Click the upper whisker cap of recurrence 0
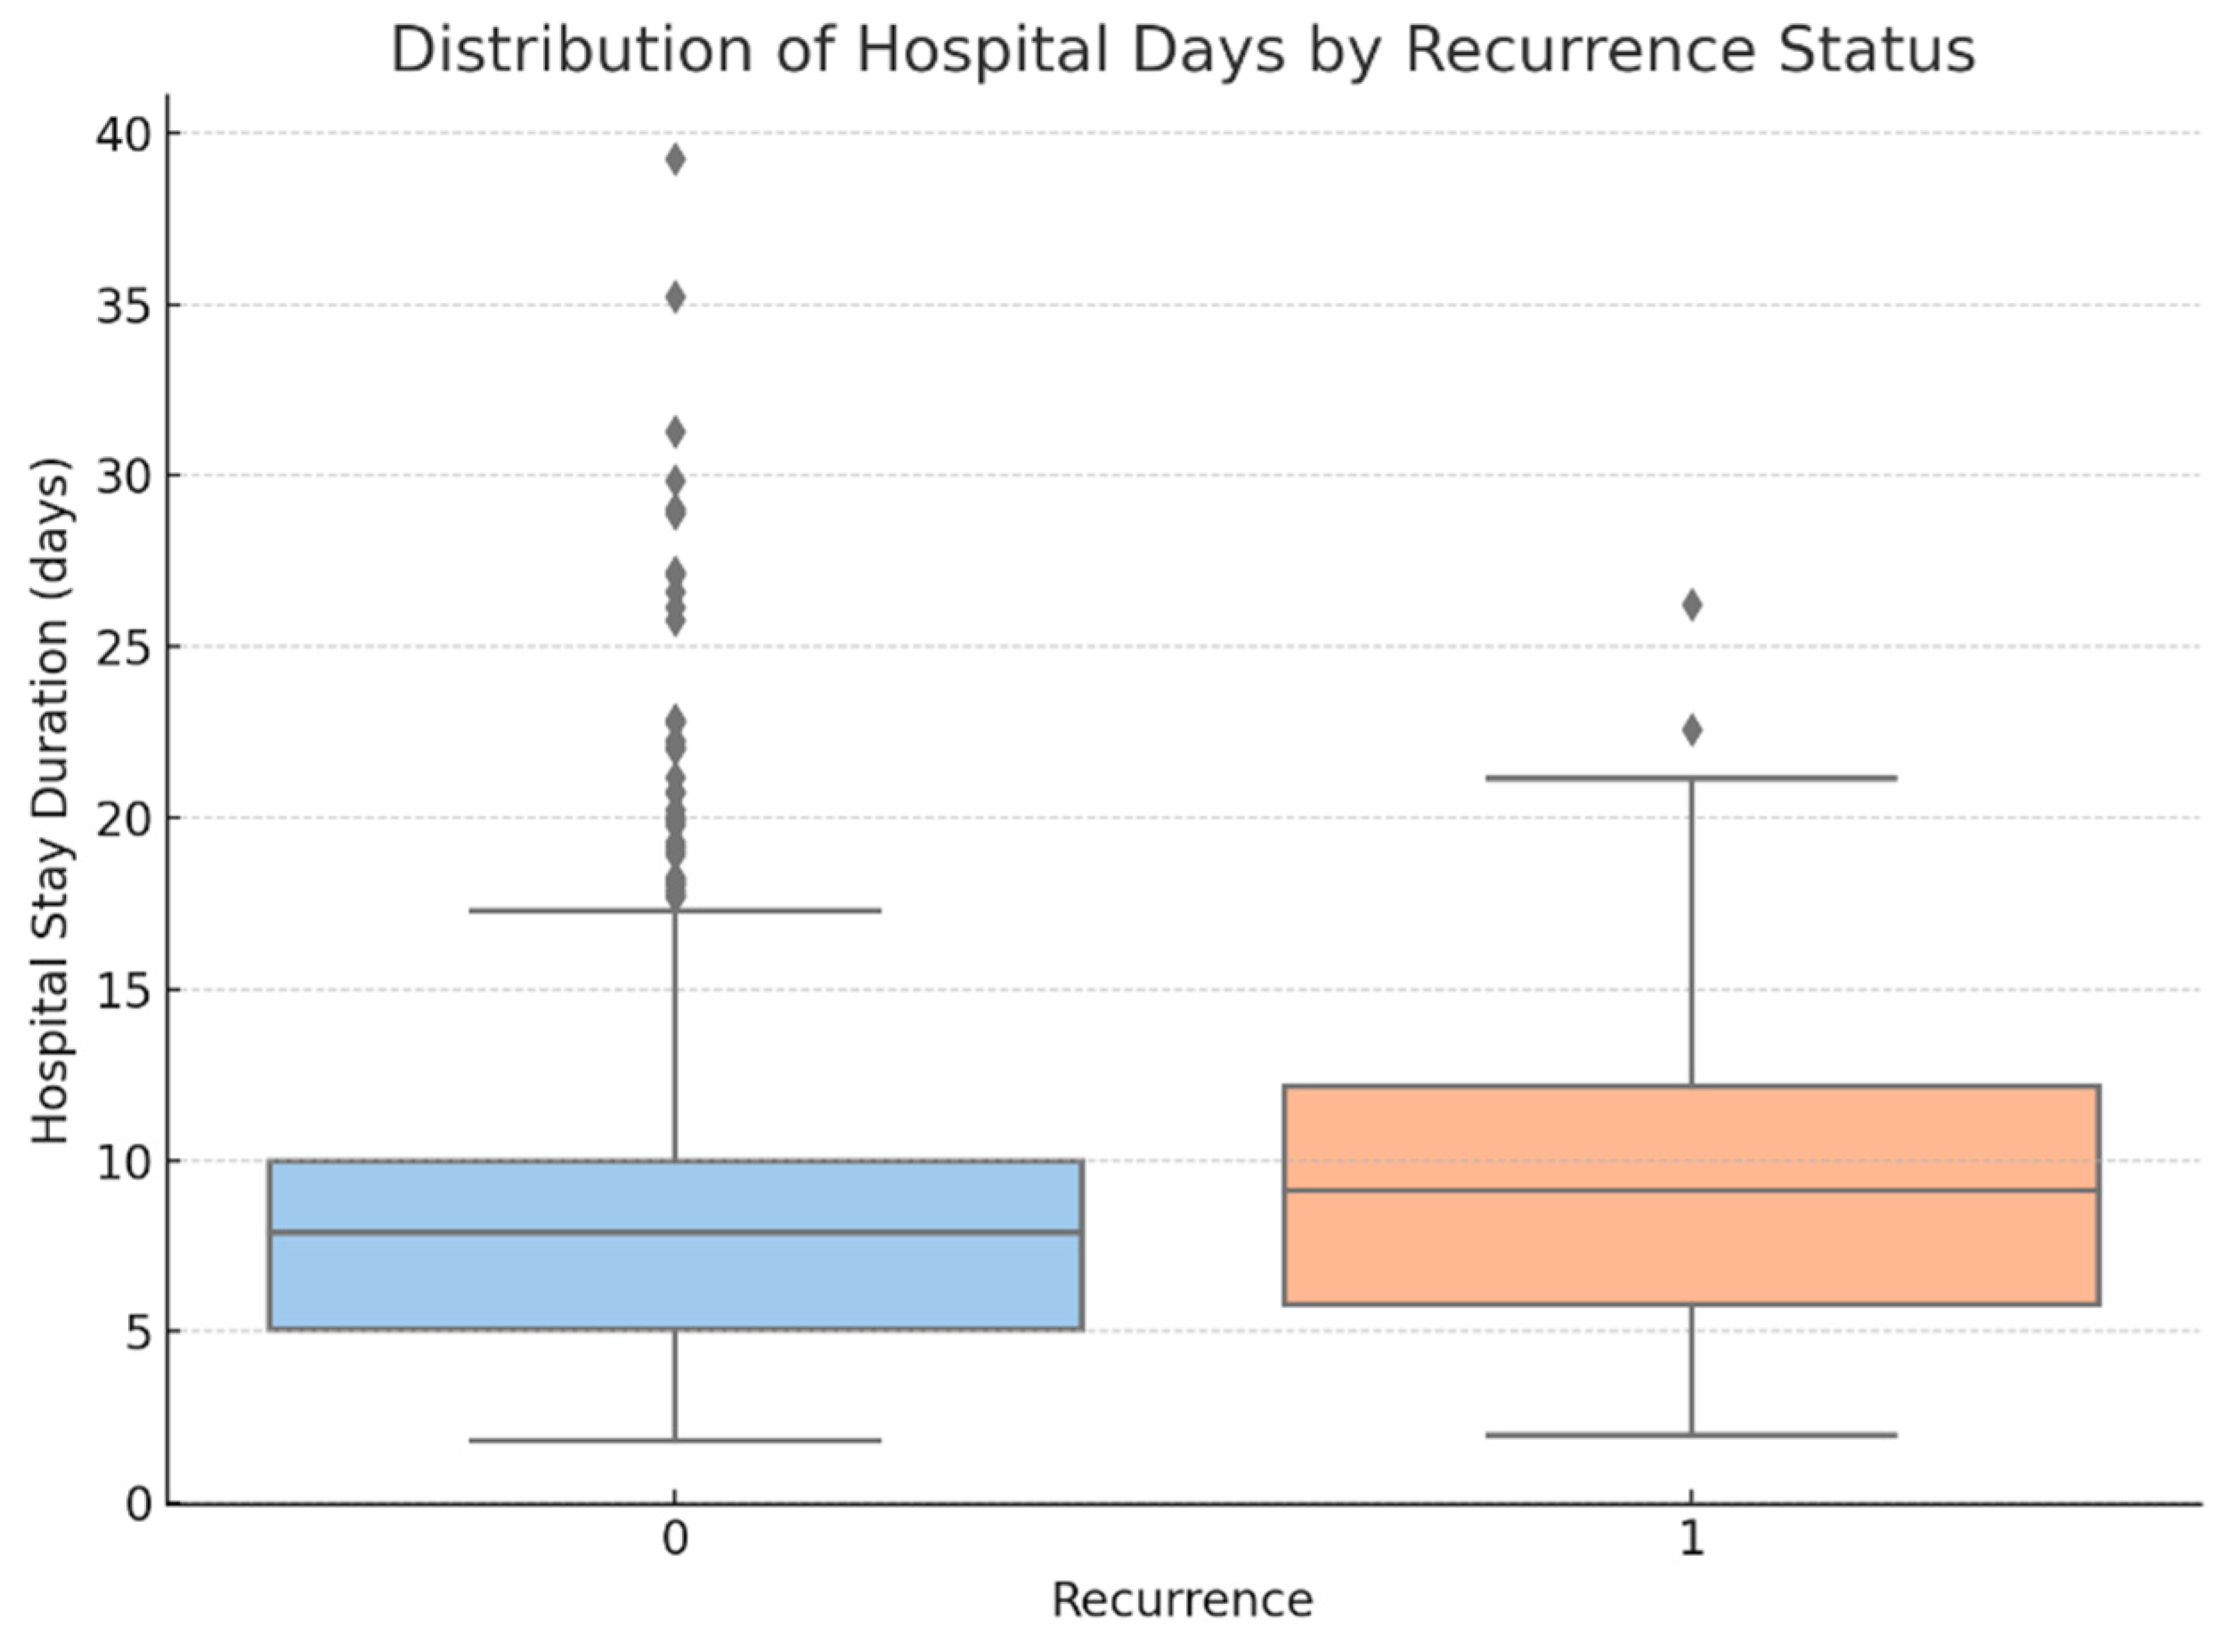The image size is (2228, 1652). (x=675, y=910)
